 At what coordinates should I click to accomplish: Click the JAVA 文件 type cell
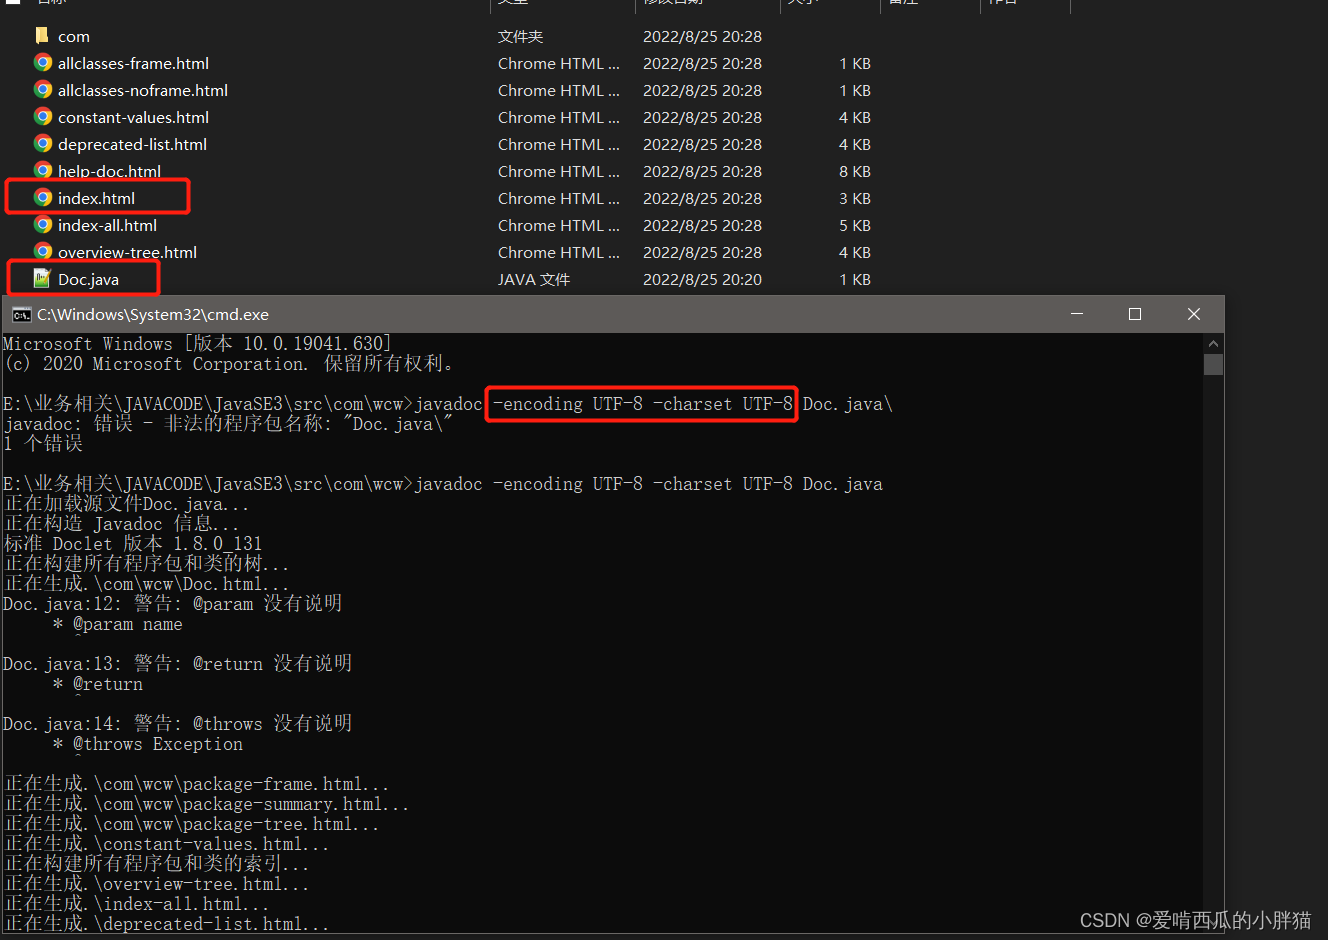click(534, 279)
